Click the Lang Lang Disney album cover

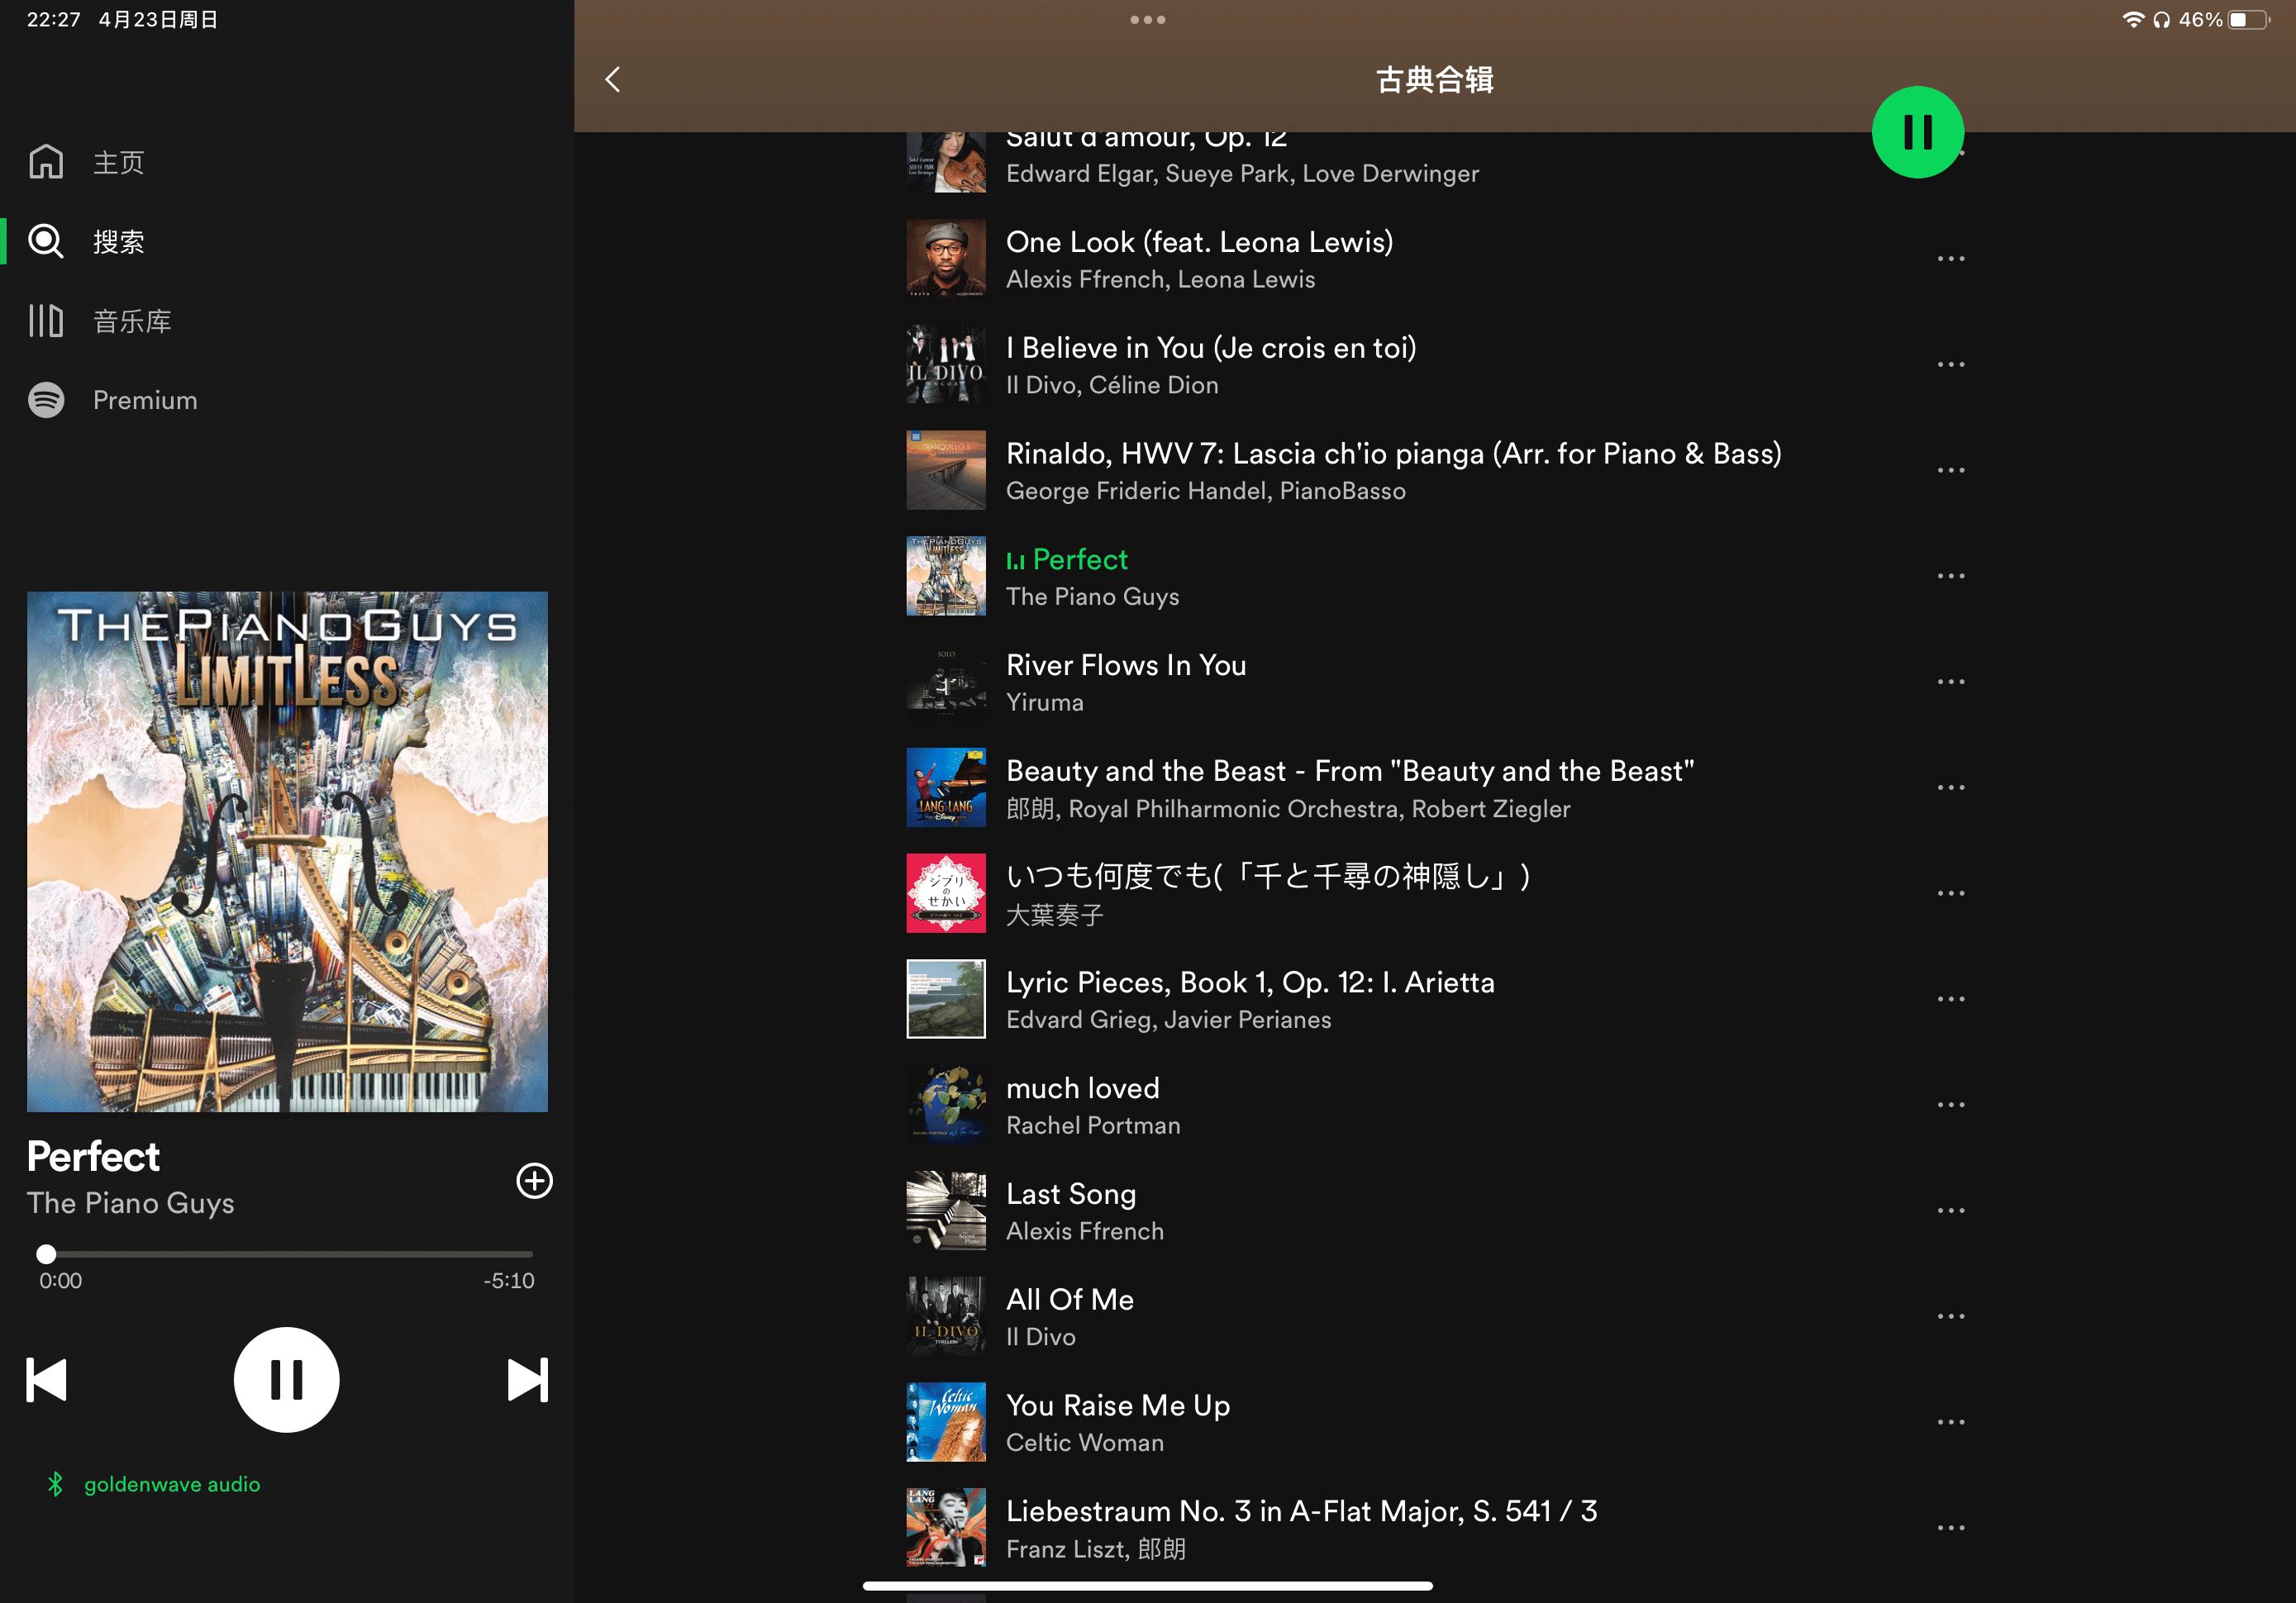(946, 788)
